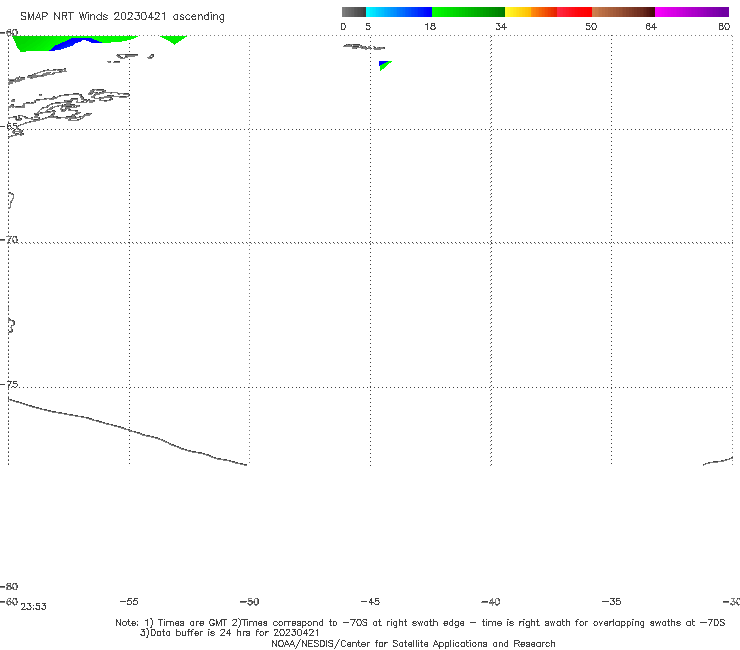
Task: Click the large green wind swath at map top-left
Action: [33, 43]
